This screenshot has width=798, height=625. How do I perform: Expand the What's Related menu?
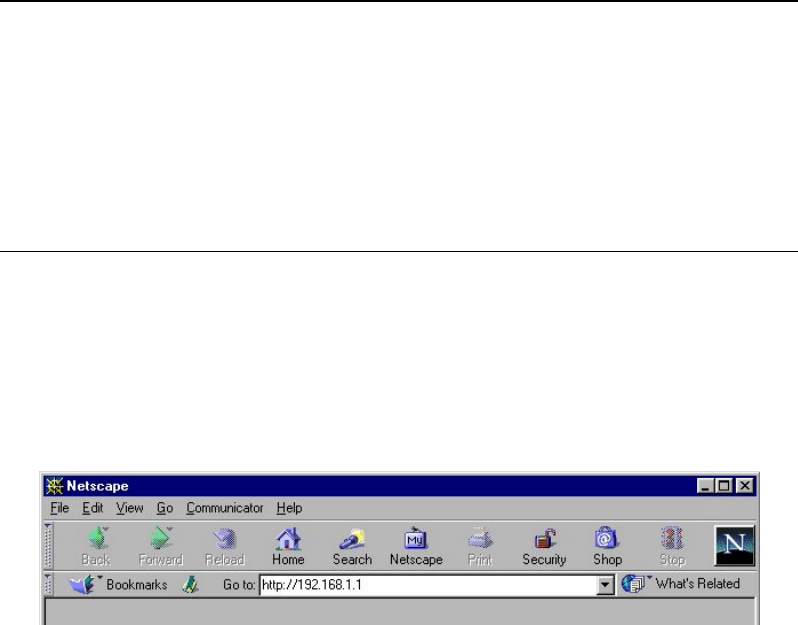(688, 584)
